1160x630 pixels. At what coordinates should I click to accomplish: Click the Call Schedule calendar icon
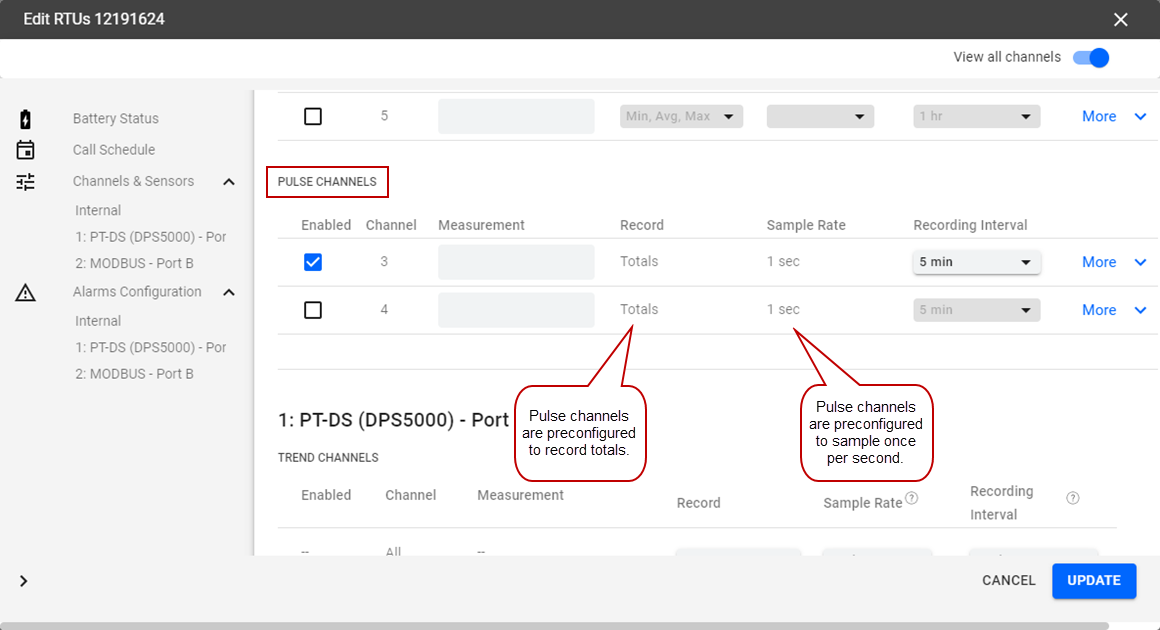26,150
